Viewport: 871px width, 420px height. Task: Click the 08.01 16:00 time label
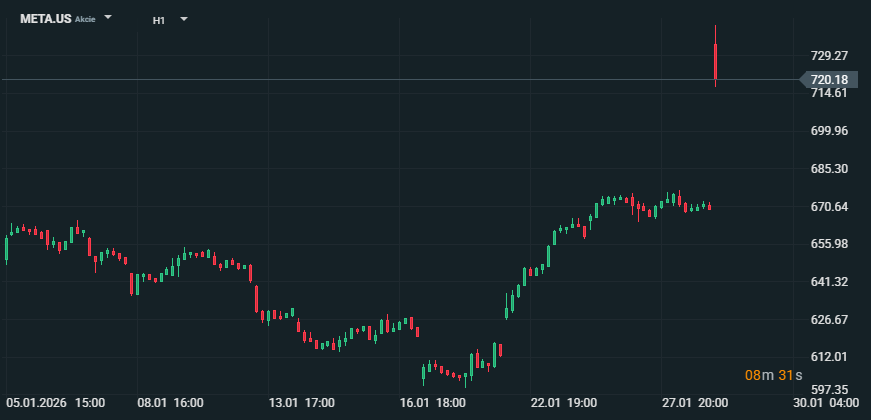[170, 403]
